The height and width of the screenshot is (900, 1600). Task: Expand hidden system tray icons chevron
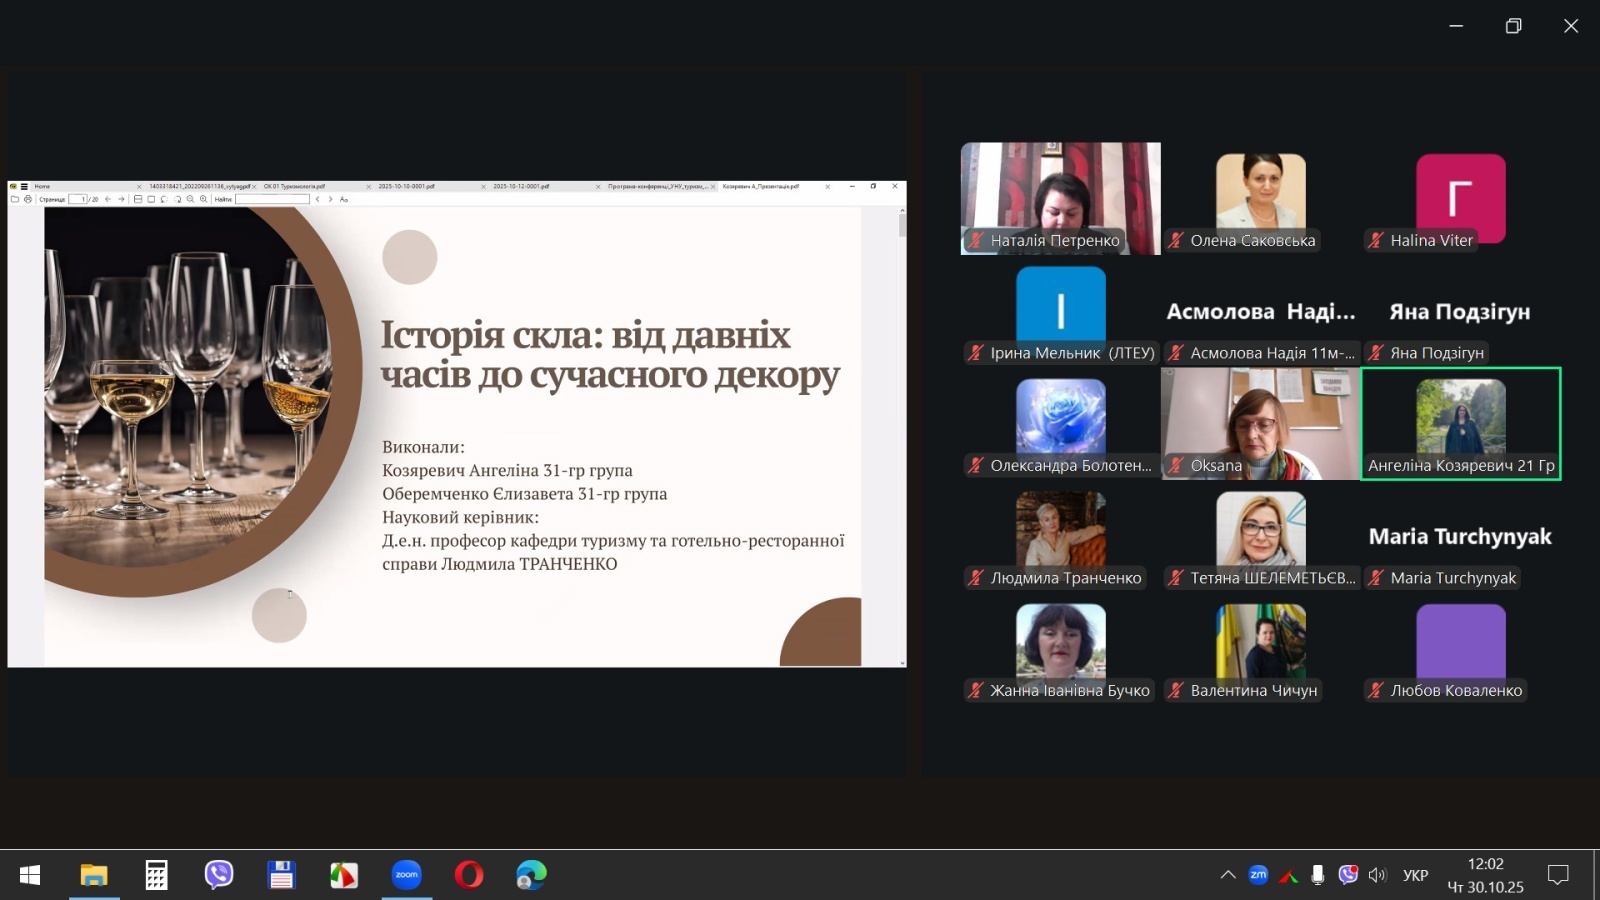point(1228,875)
